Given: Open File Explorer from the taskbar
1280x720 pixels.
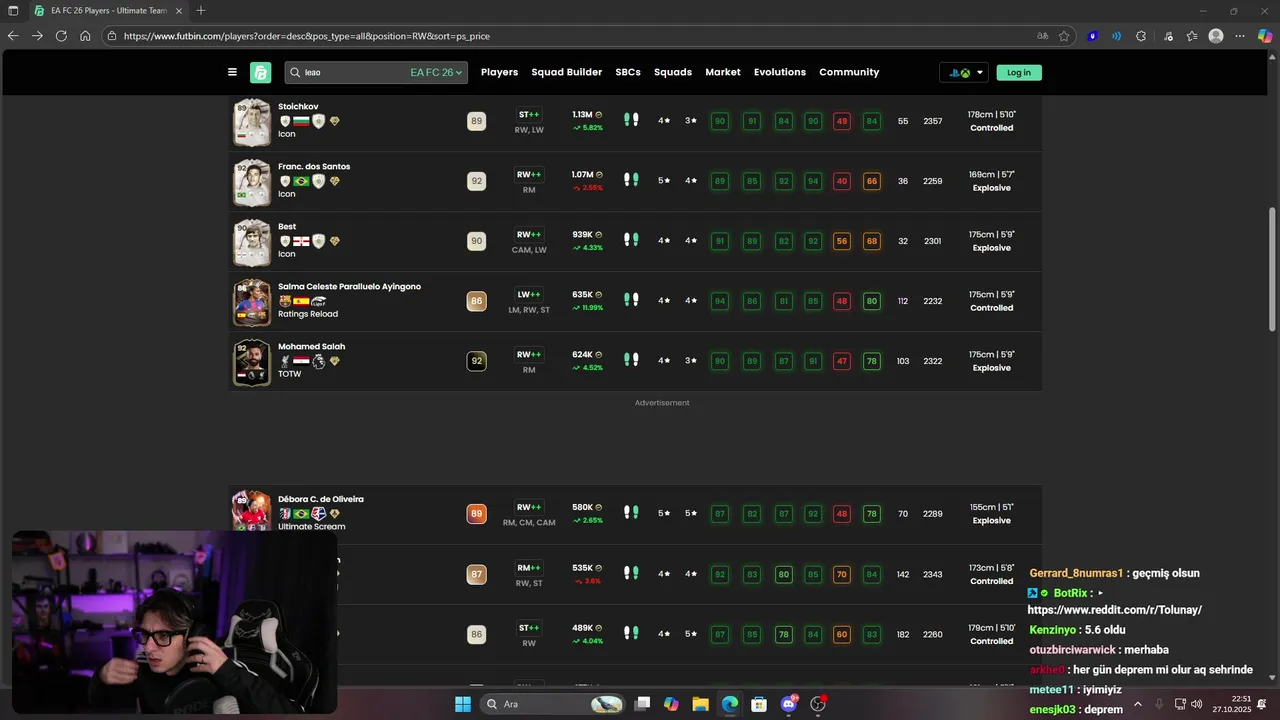Looking at the screenshot, I should coord(700,704).
